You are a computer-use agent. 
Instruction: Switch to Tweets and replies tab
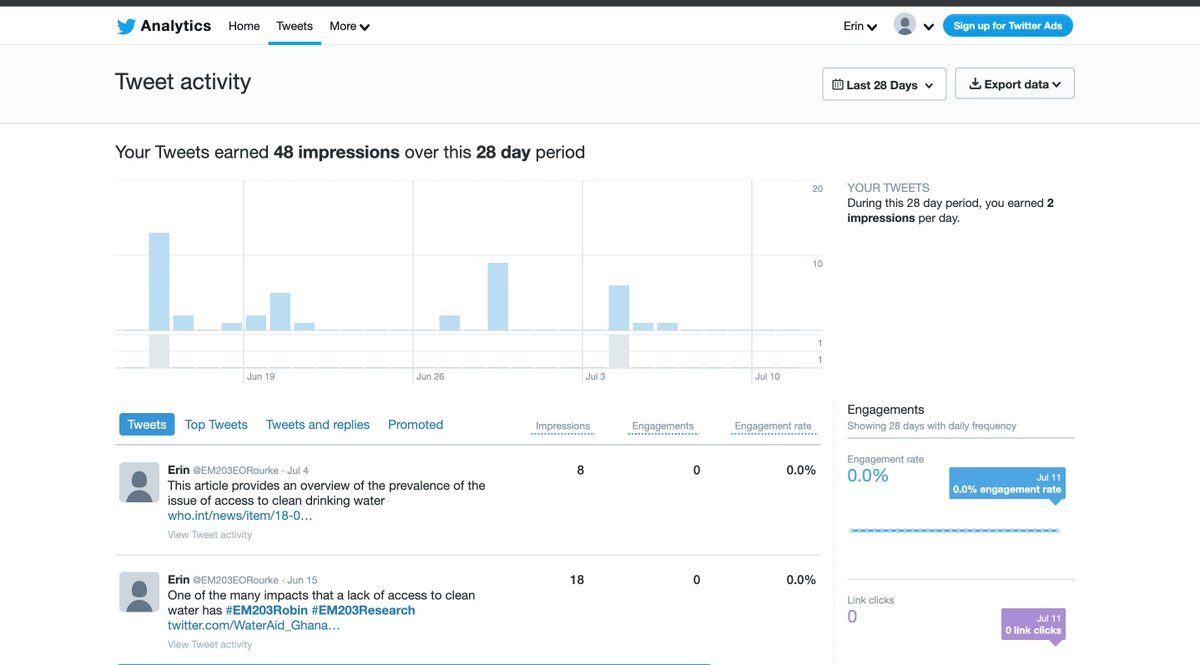point(318,424)
